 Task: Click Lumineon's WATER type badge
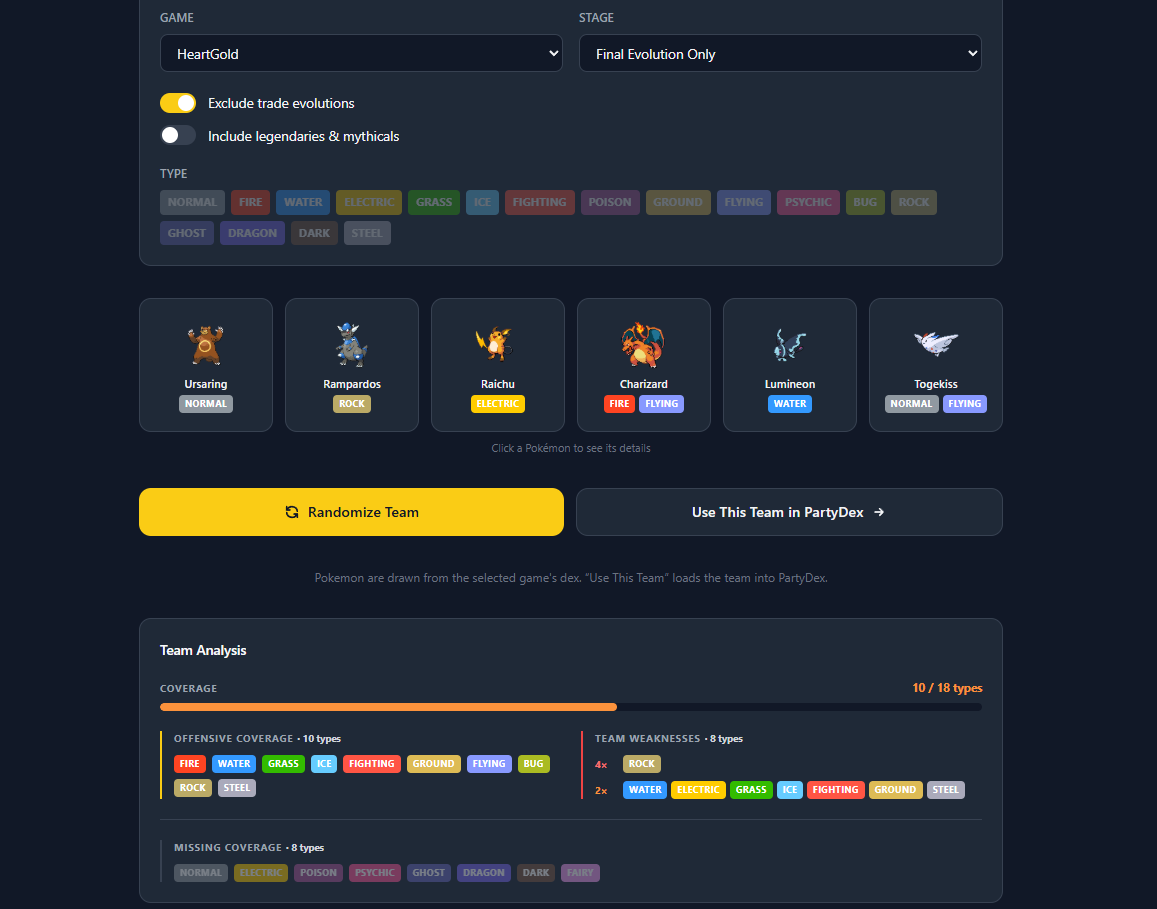(790, 404)
